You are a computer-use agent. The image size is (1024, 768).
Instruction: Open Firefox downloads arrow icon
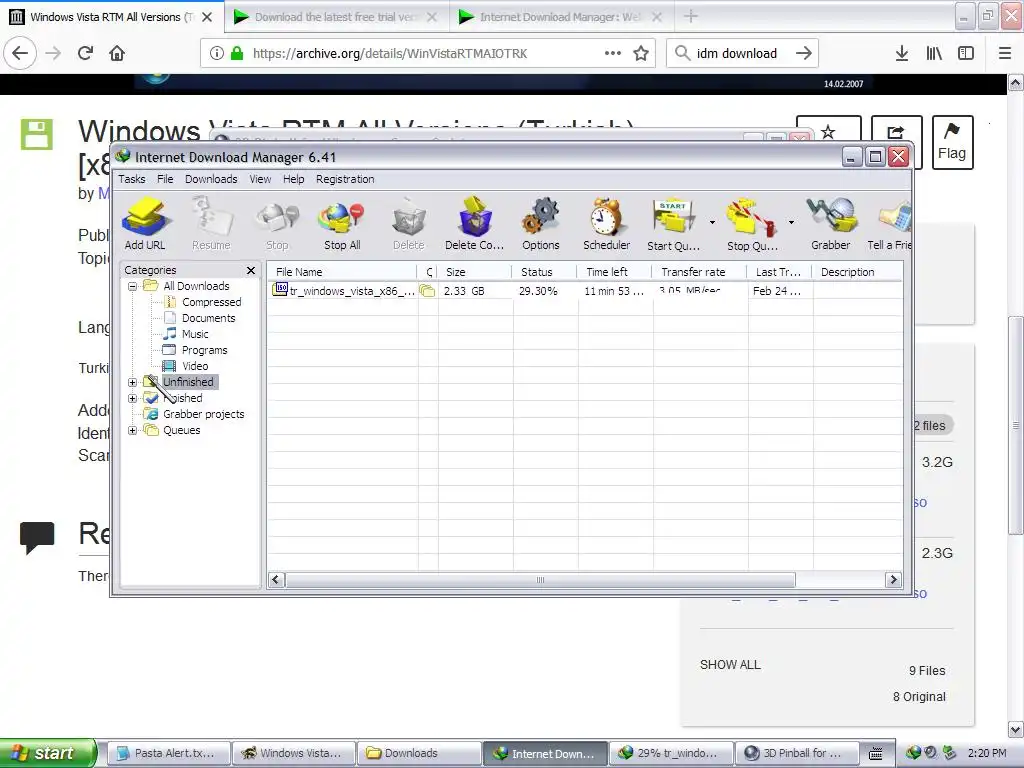pyautogui.click(x=902, y=54)
